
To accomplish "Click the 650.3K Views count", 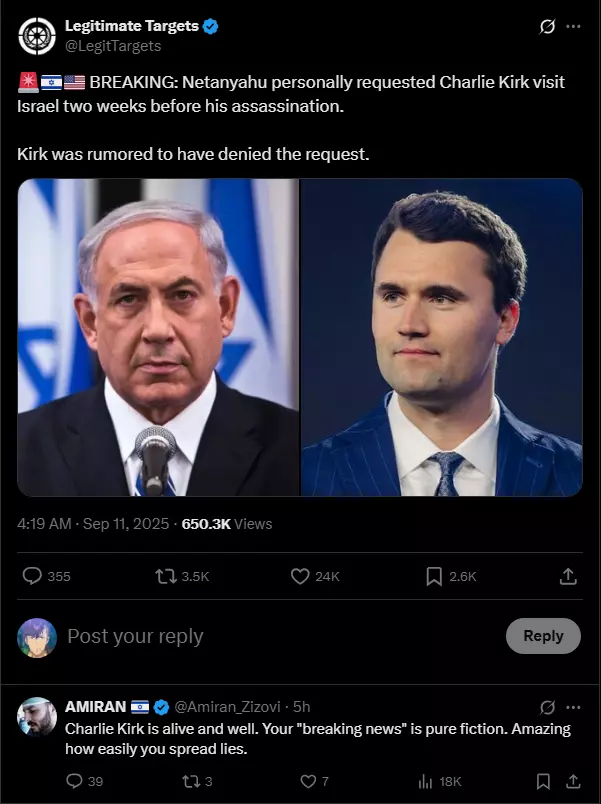I will (x=227, y=524).
